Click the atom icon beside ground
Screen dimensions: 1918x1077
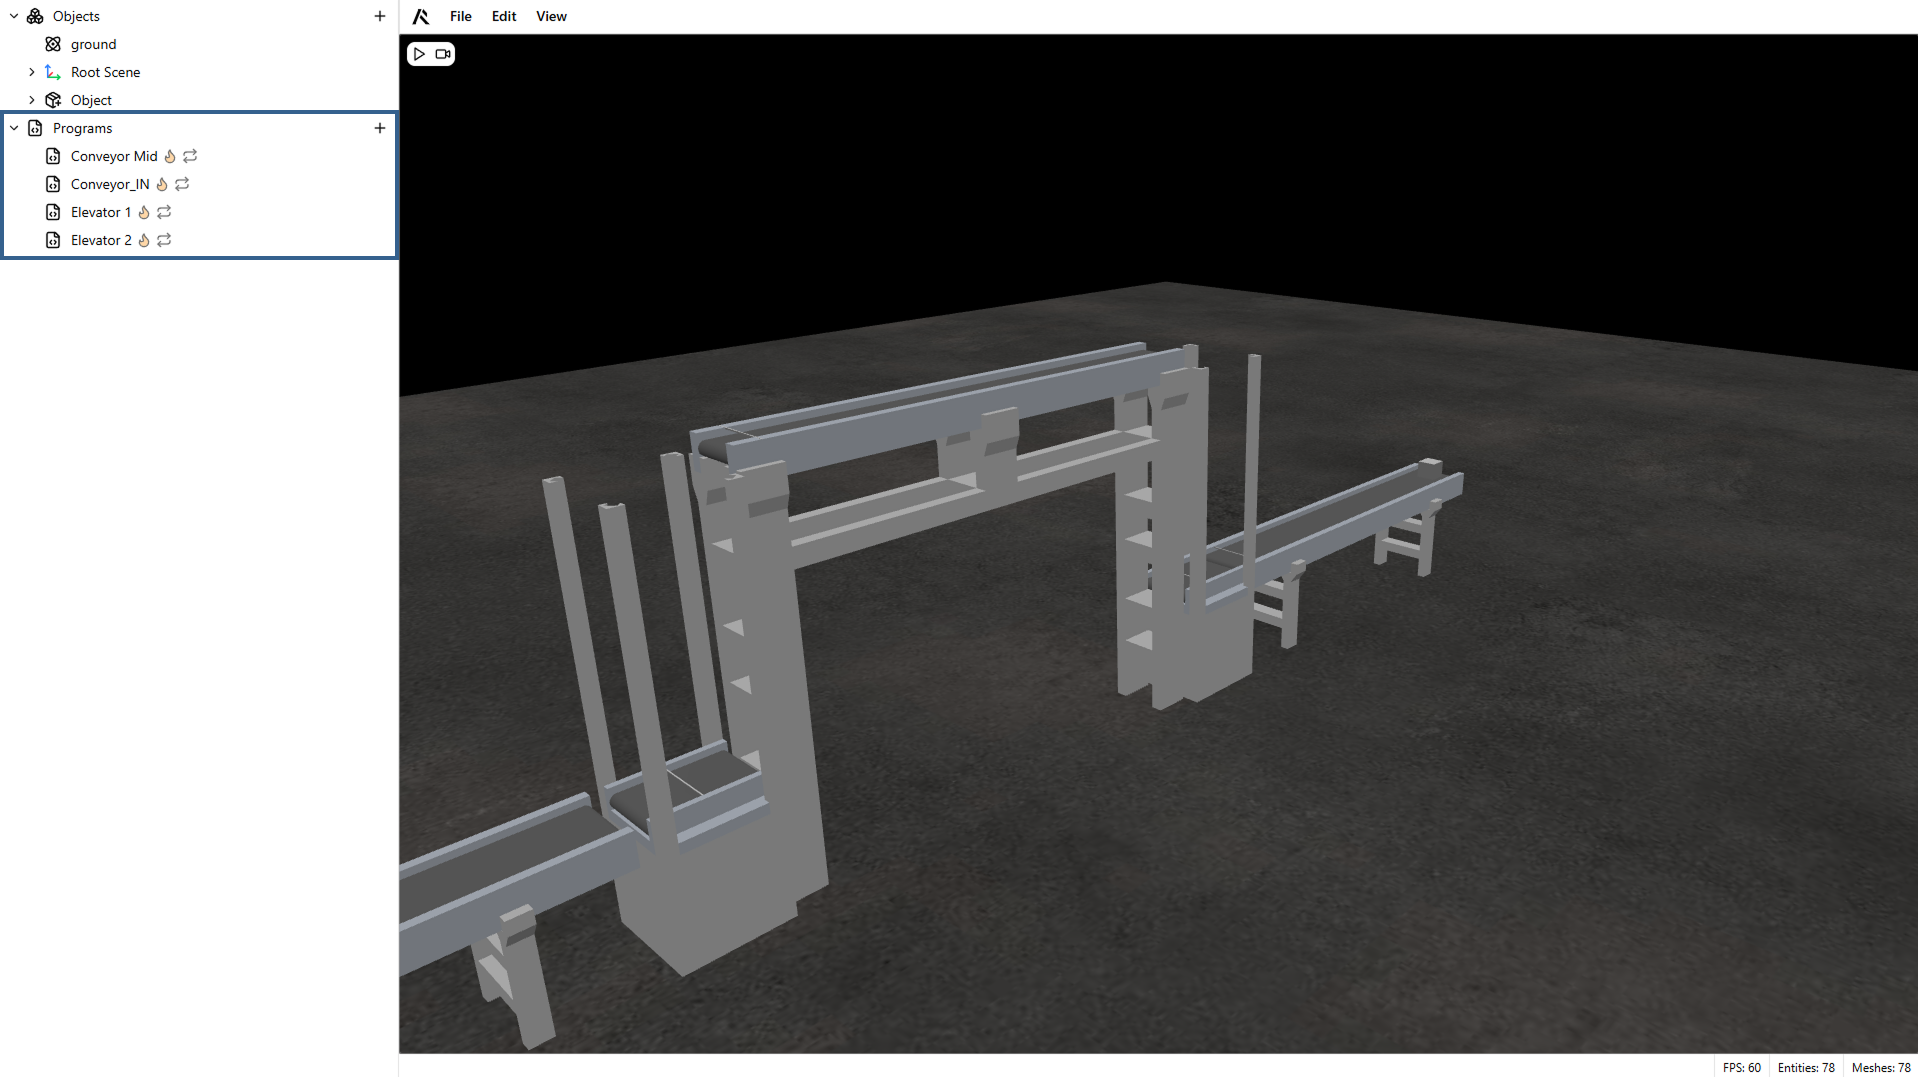point(53,44)
